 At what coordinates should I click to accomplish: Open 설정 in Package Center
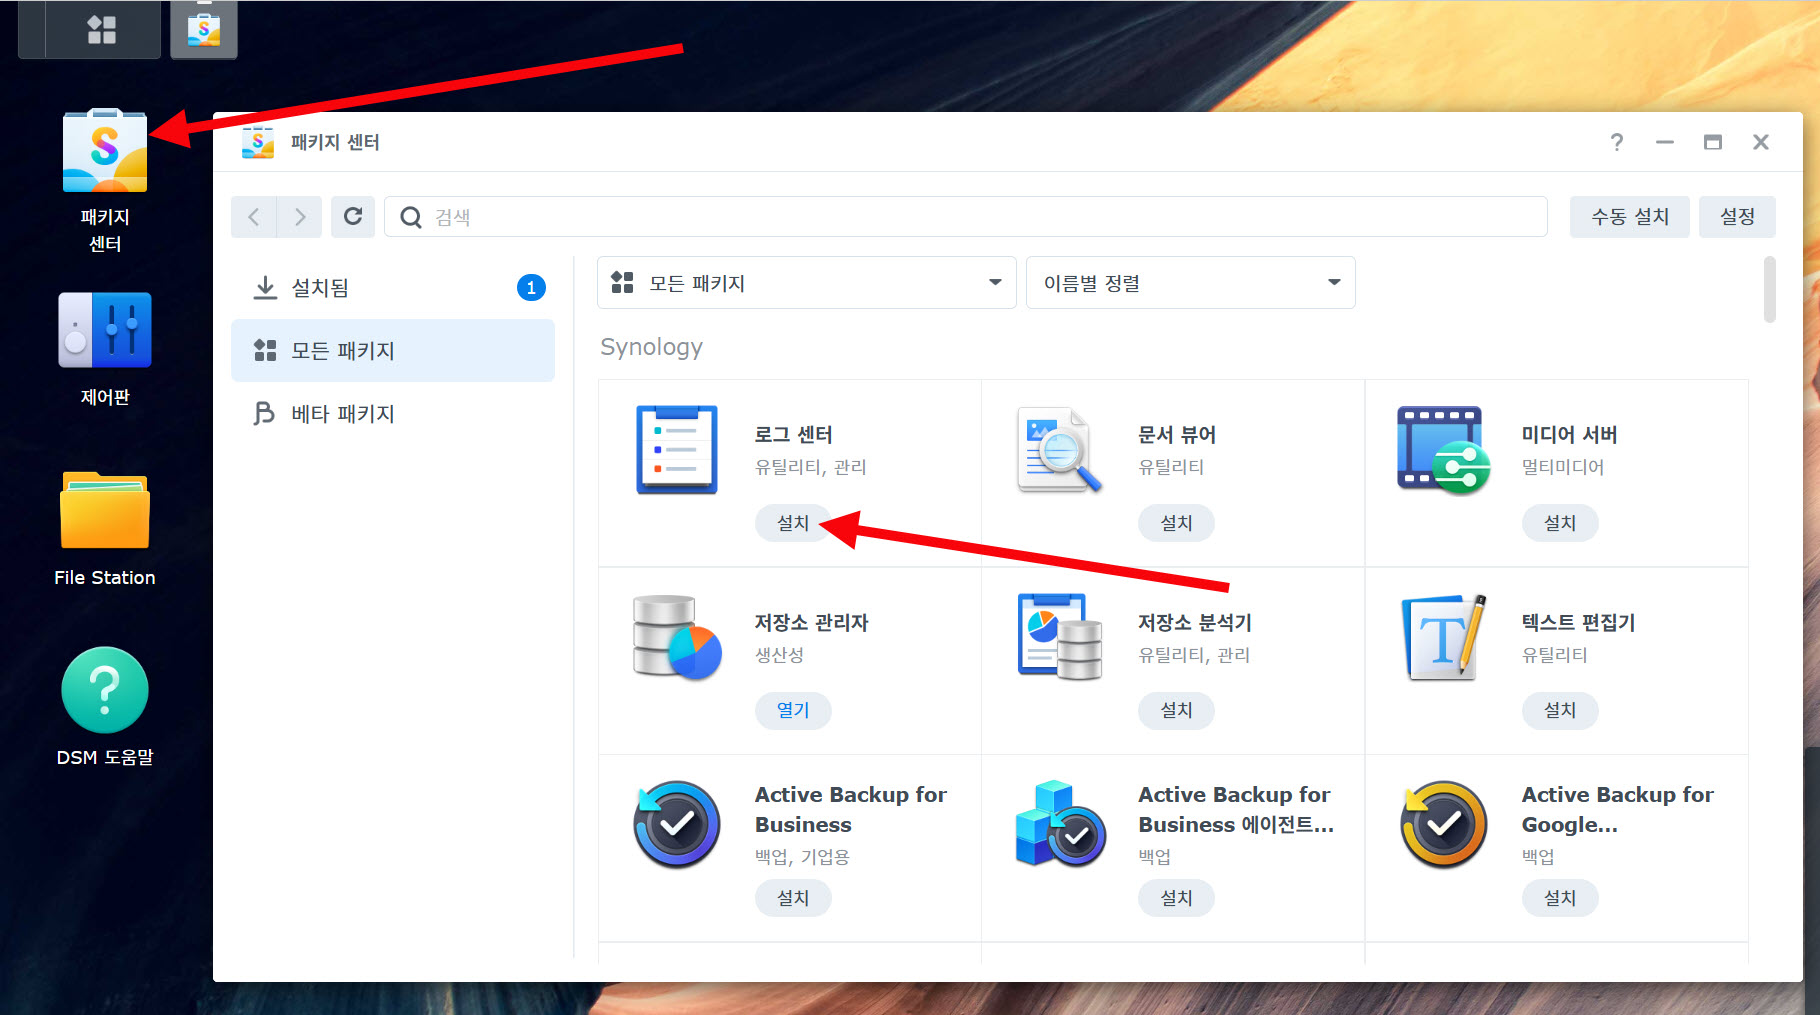point(1737,217)
